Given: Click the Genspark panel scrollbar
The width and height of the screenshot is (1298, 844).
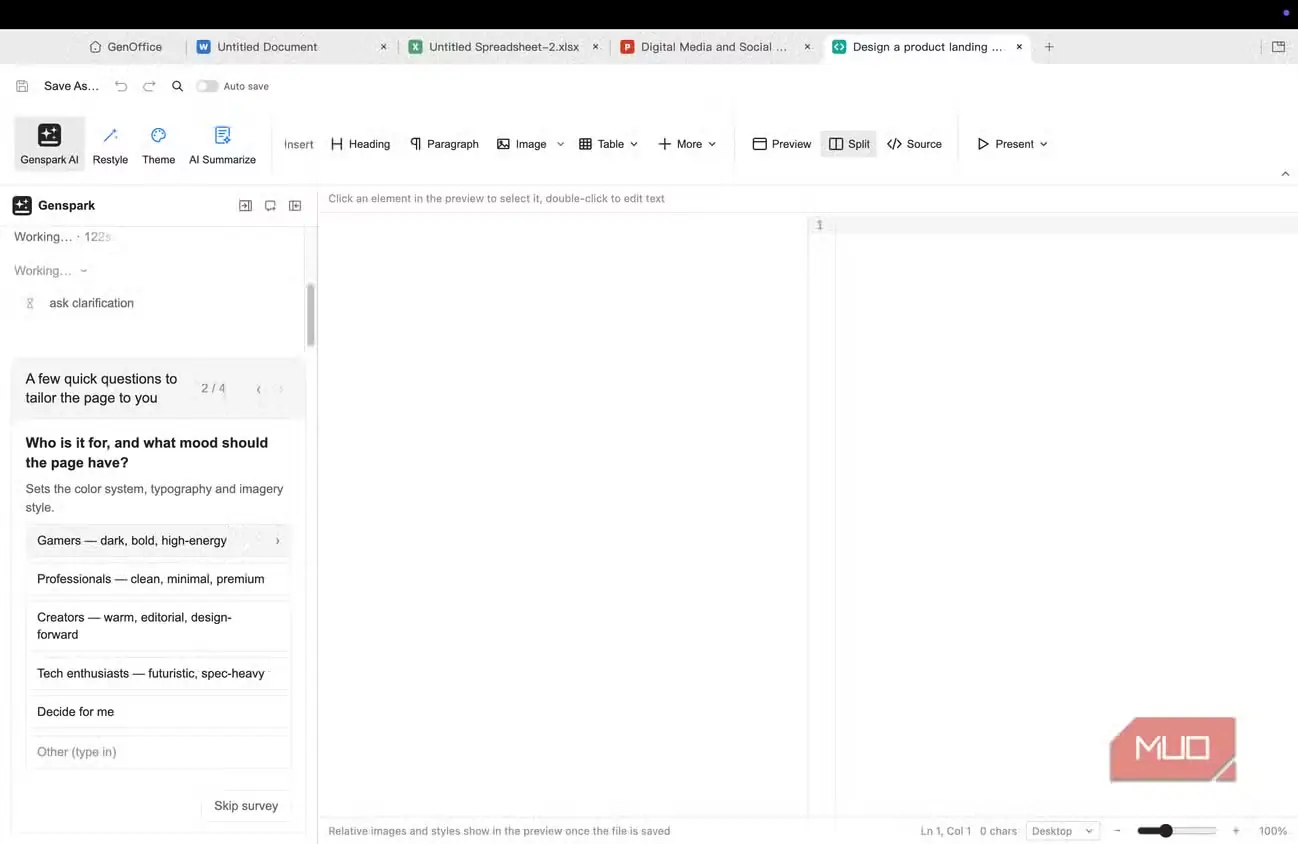Looking at the screenshot, I should (310, 314).
